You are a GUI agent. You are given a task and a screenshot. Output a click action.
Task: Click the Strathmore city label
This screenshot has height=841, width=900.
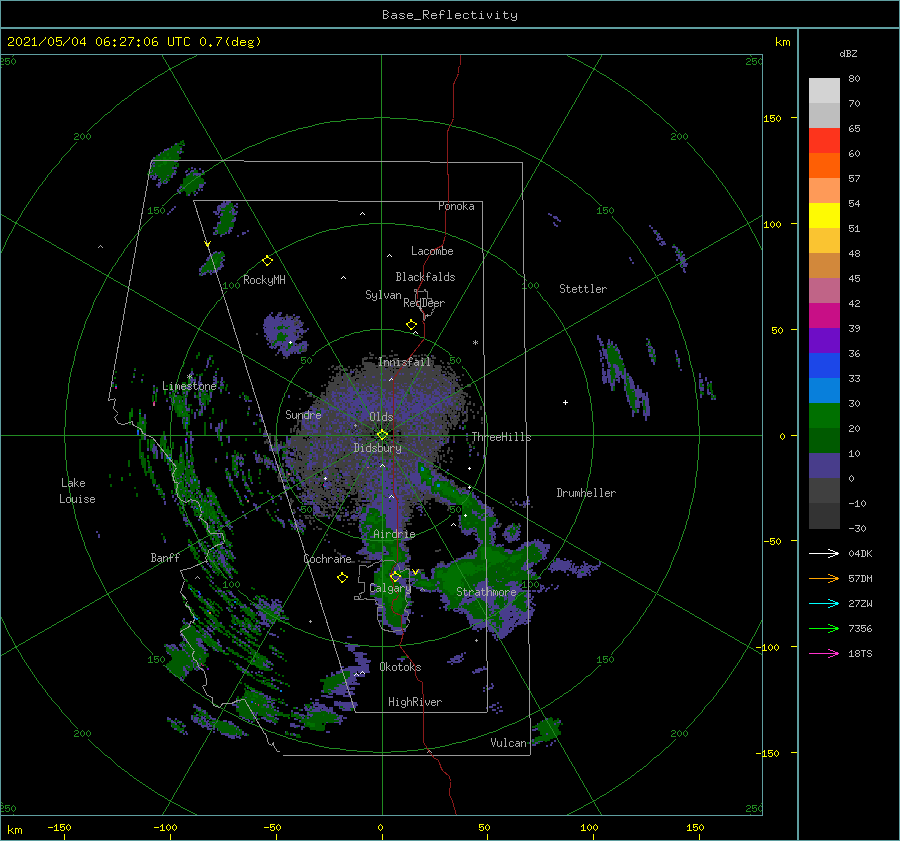point(486,592)
